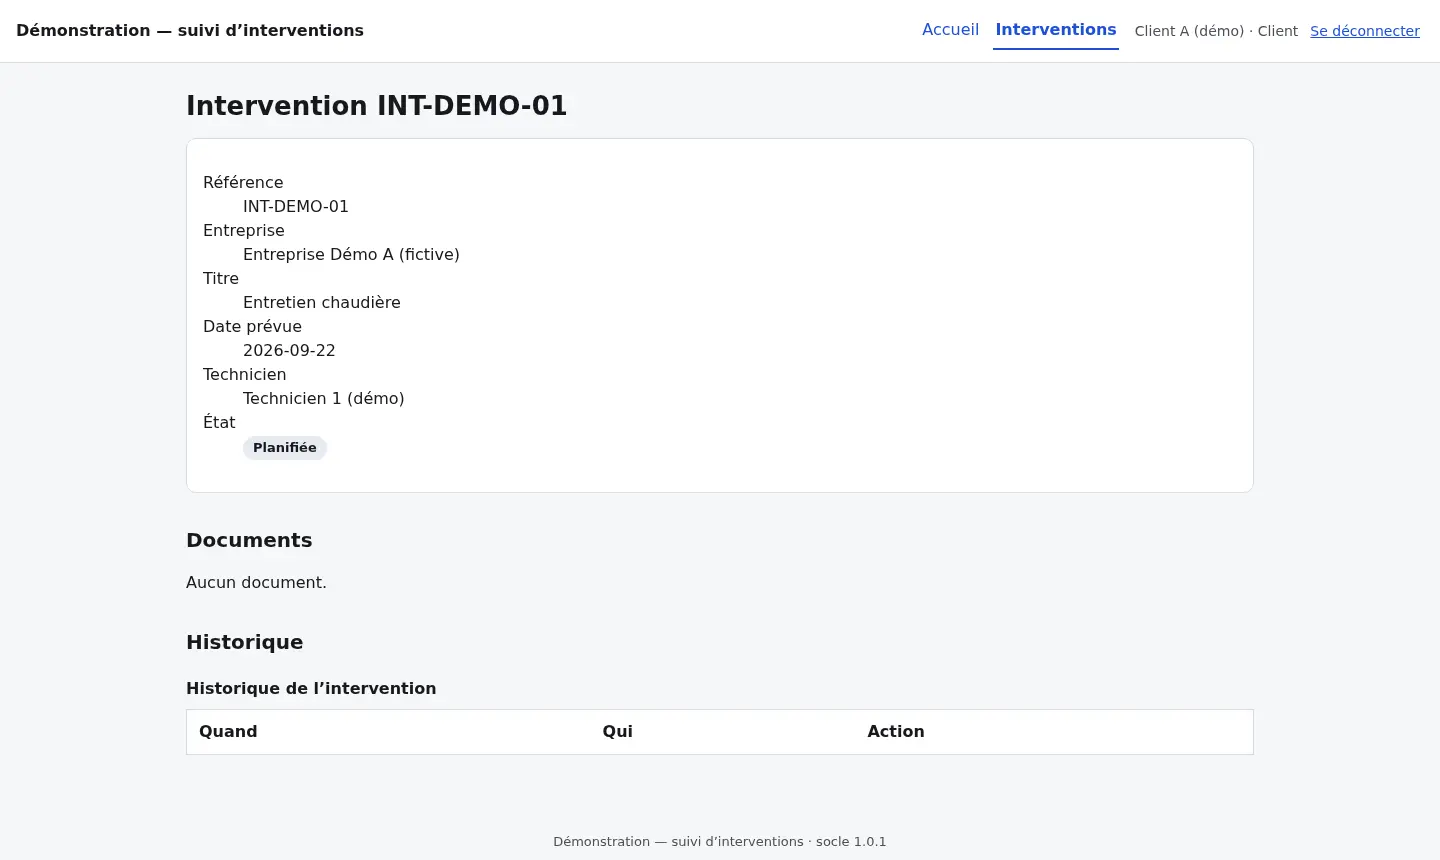Go to the Accueil page

[x=950, y=30]
